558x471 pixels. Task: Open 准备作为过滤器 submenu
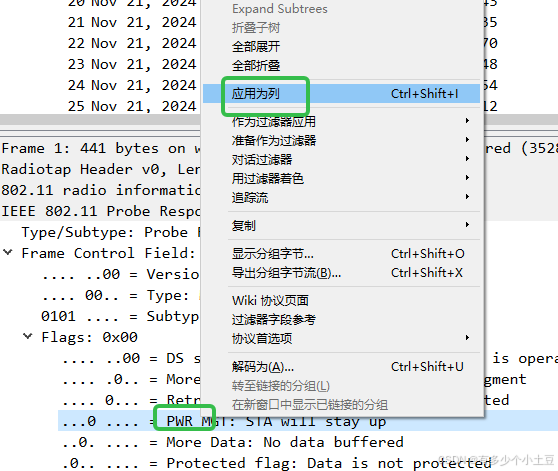[x=341, y=140]
